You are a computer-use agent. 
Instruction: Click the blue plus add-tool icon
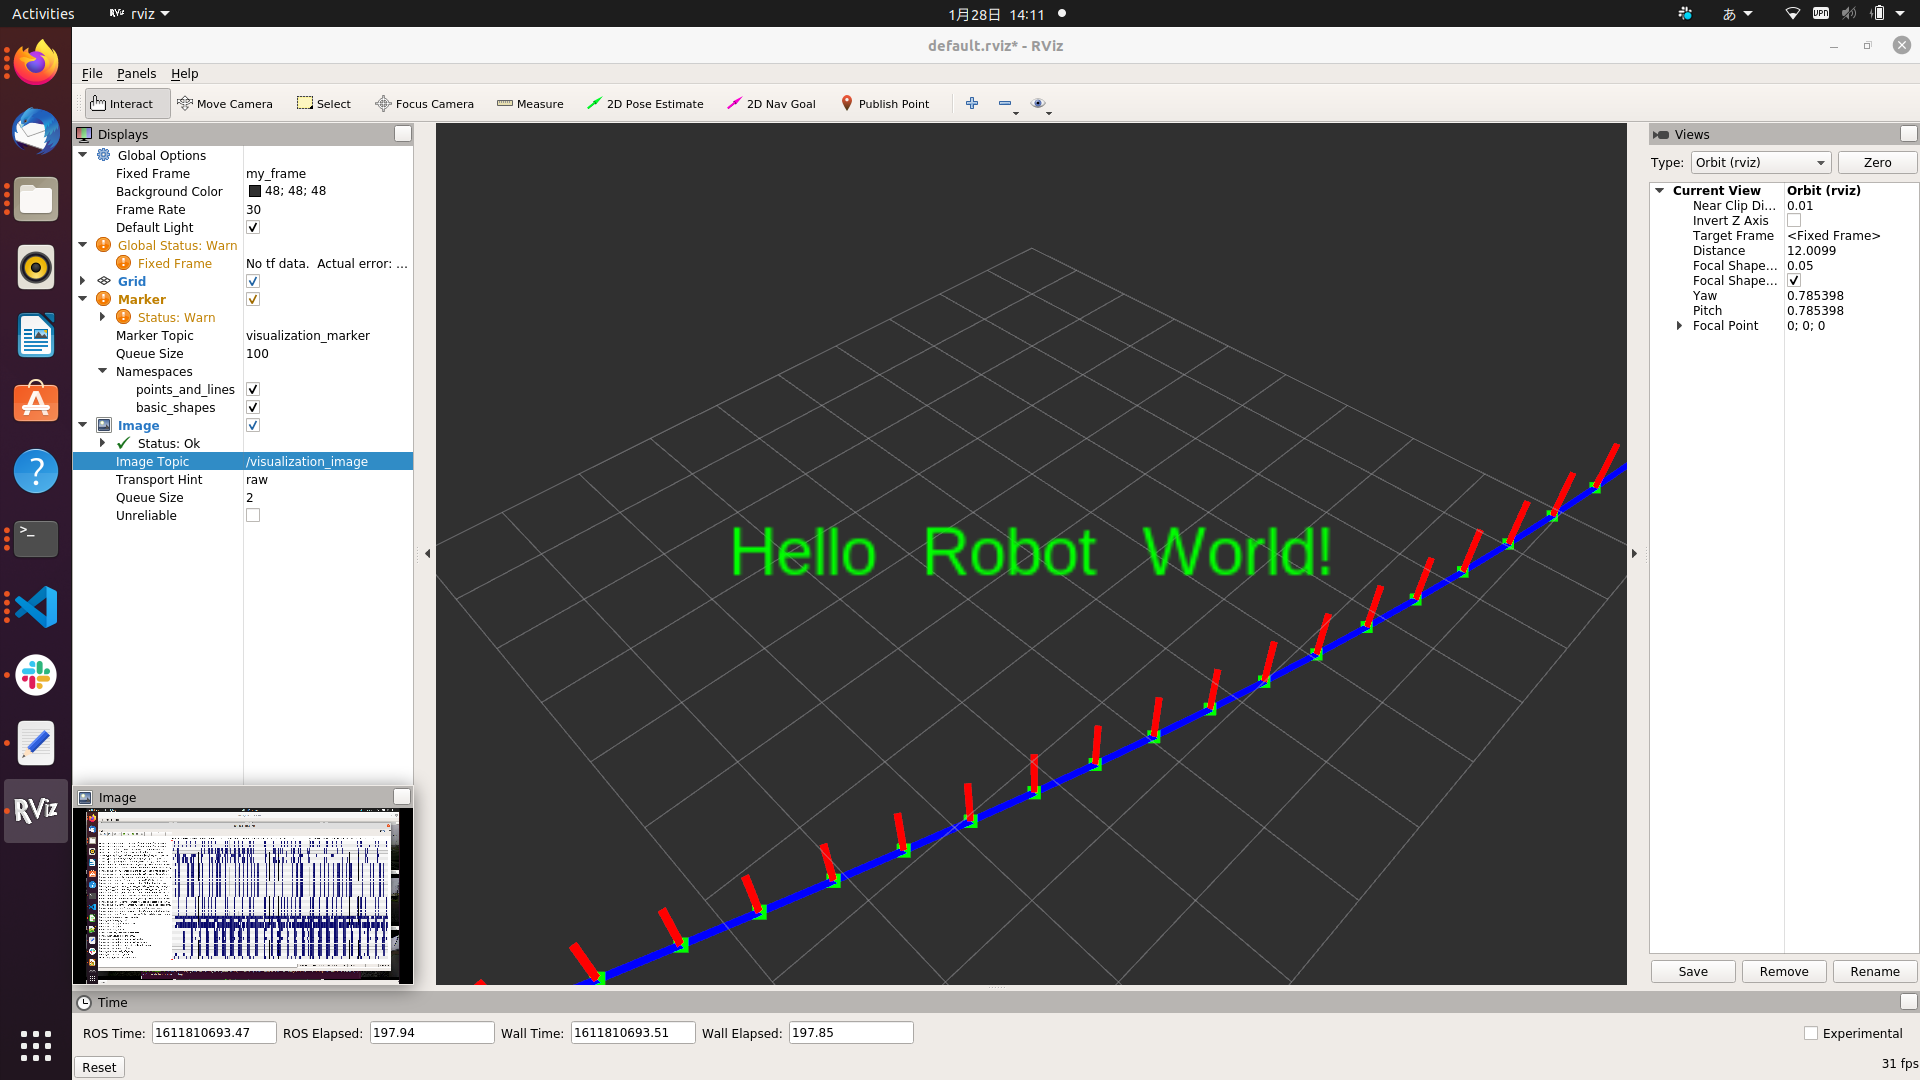972,103
